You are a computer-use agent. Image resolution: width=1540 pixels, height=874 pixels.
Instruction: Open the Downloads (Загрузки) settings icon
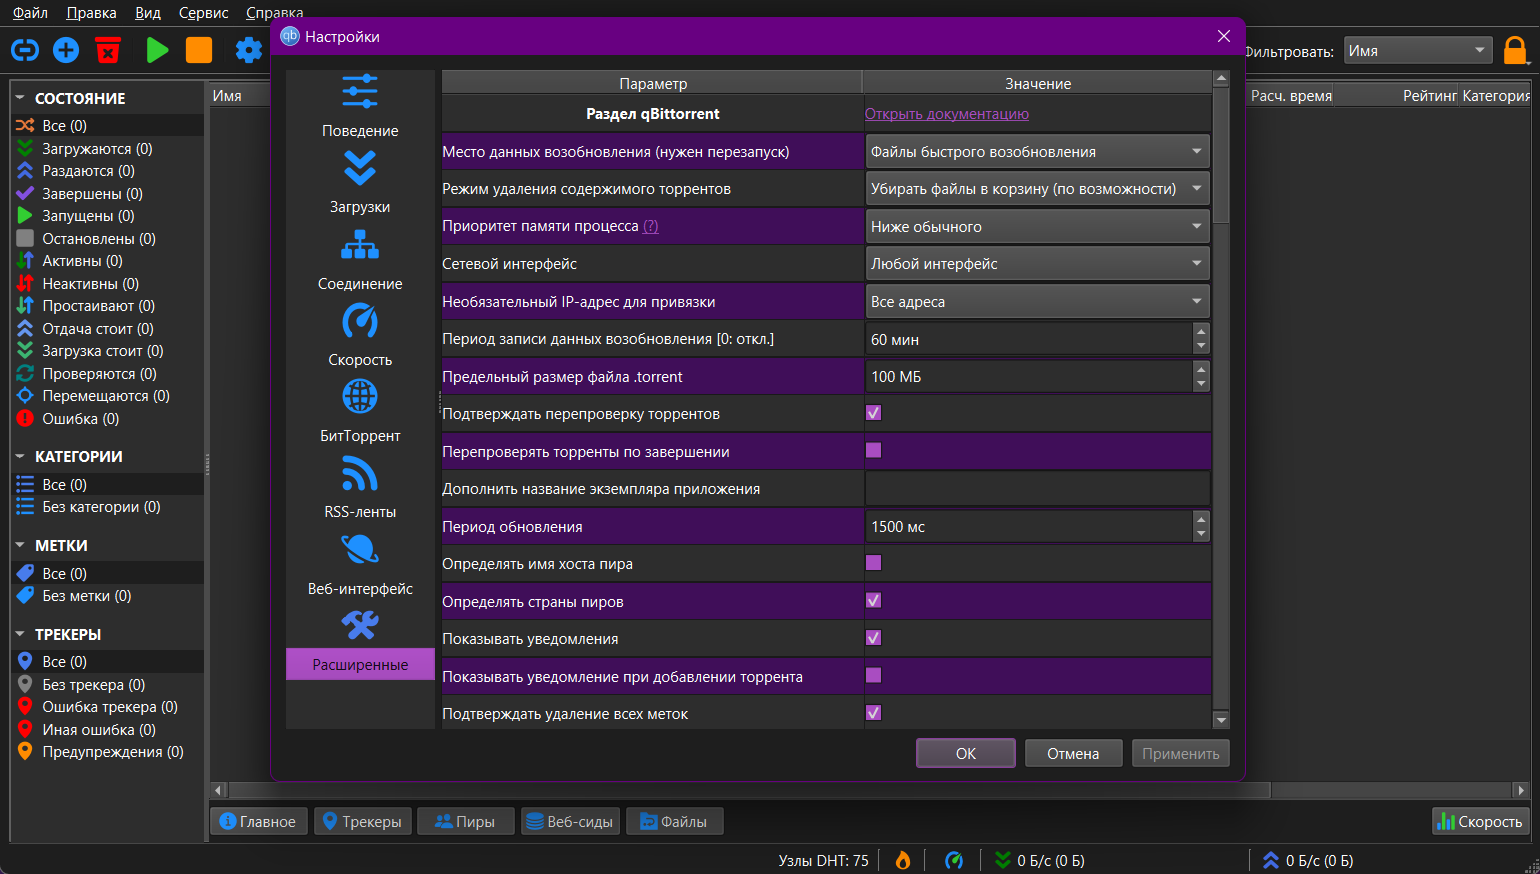point(360,168)
